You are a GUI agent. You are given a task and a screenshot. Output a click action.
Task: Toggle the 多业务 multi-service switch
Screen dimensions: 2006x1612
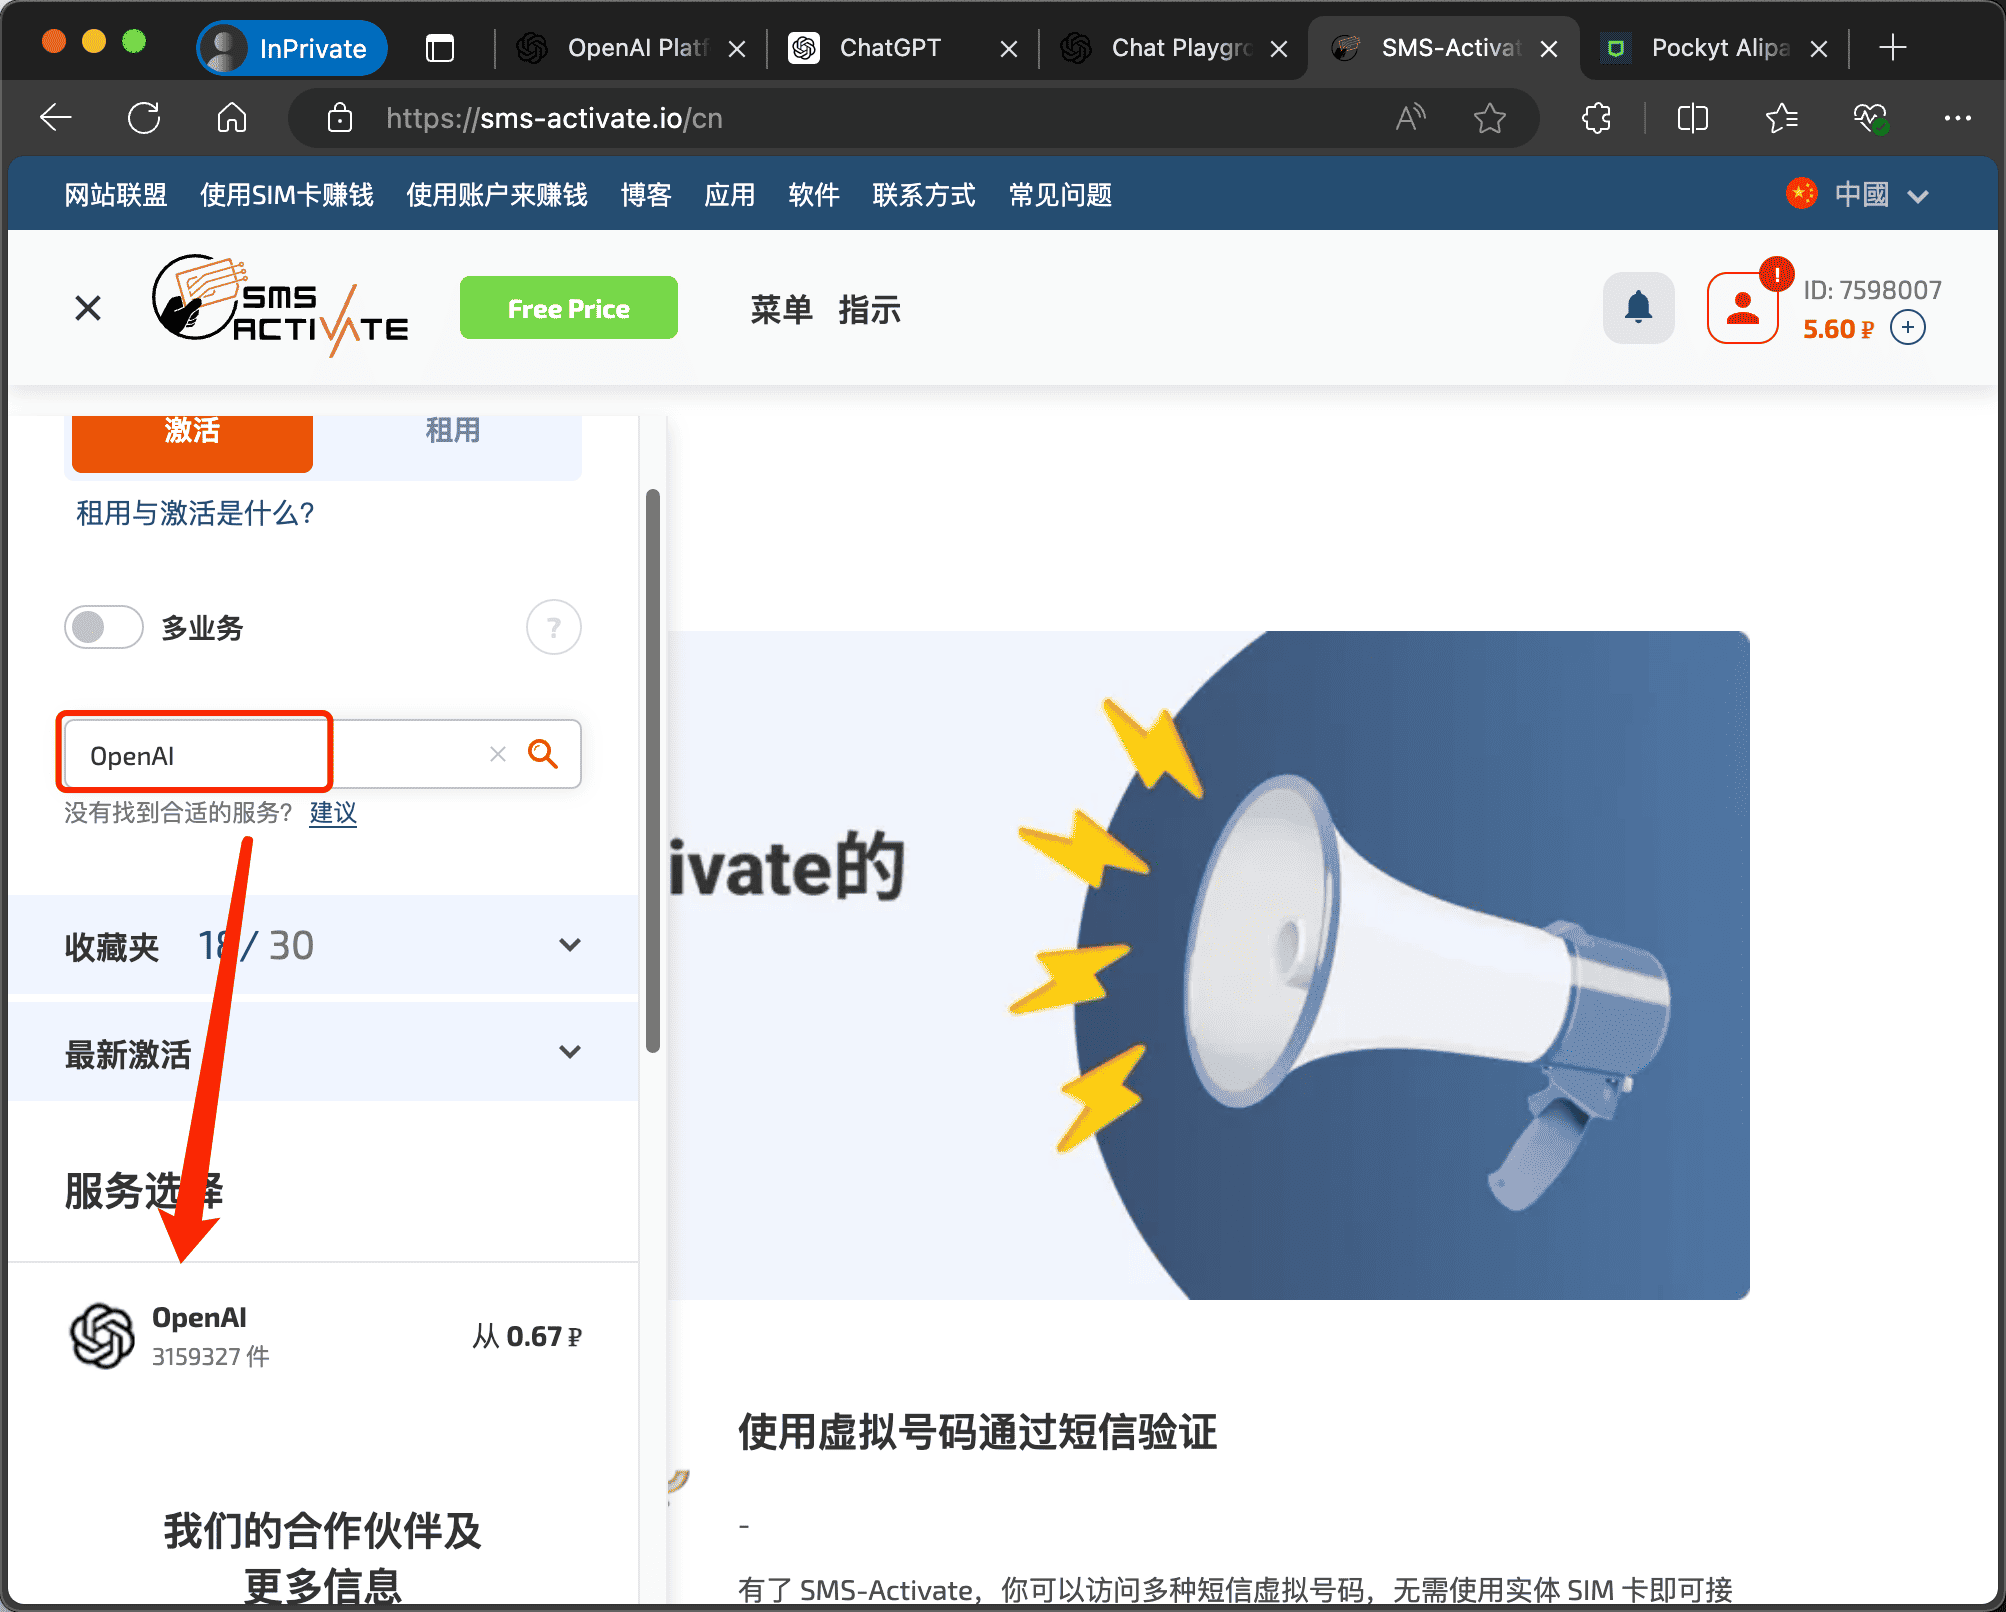pyautogui.click(x=104, y=628)
